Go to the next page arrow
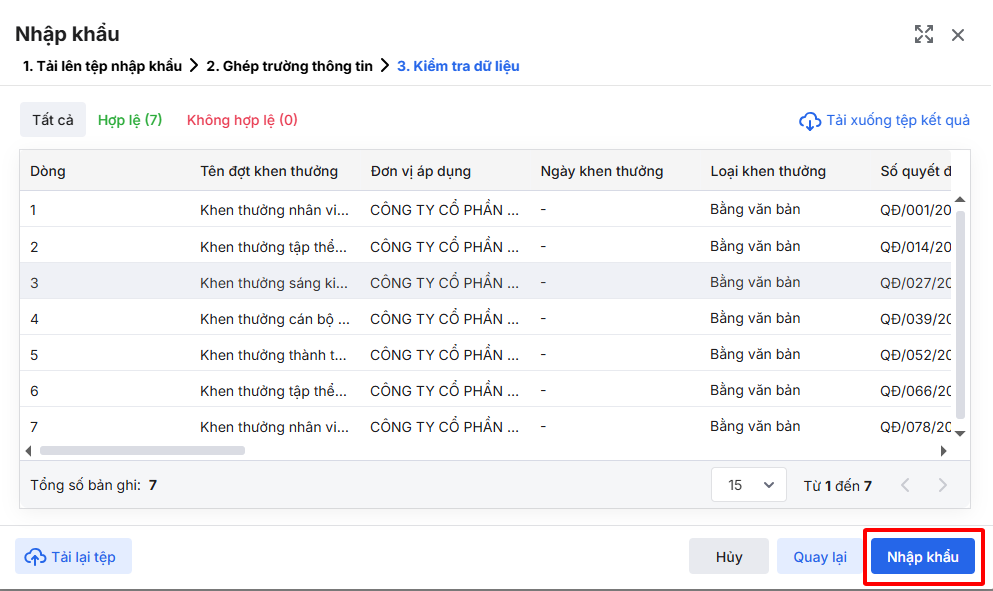 coord(942,486)
